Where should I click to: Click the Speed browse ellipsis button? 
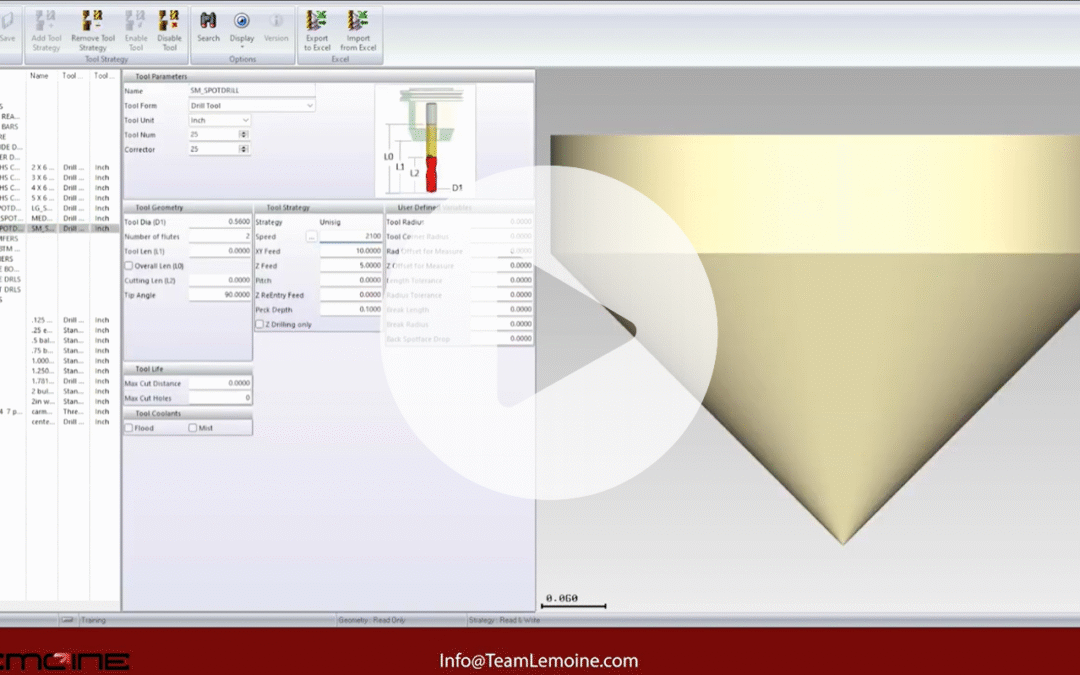pos(311,236)
